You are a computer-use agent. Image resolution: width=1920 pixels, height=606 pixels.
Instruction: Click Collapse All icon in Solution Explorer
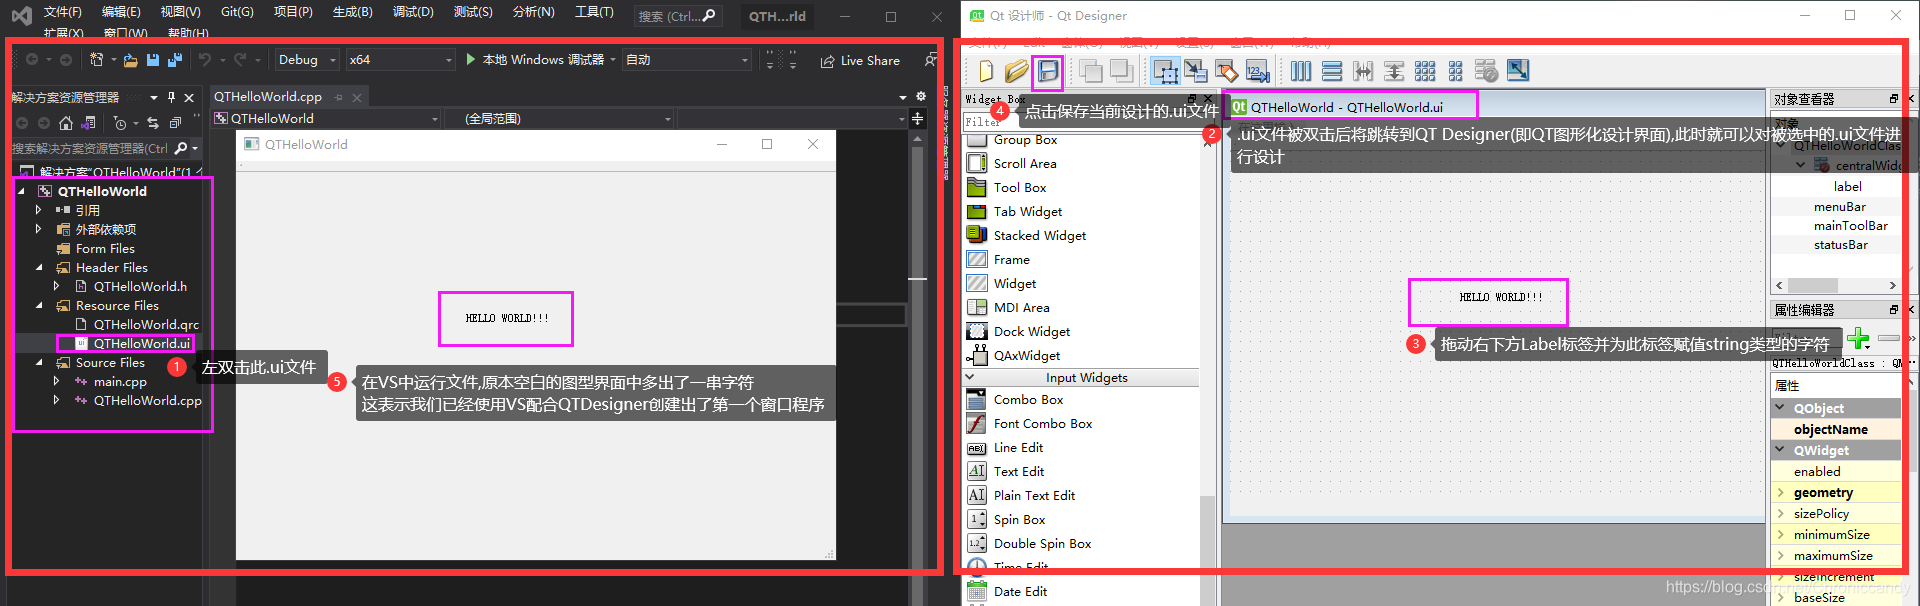(x=175, y=123)
